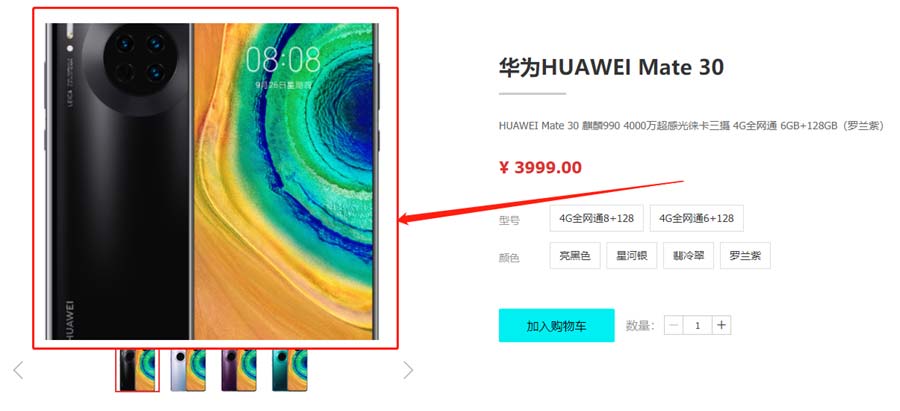Pick the 罗兰紫 color option
Viewport: 900px width, 411px height.
(x=745, y=255)
